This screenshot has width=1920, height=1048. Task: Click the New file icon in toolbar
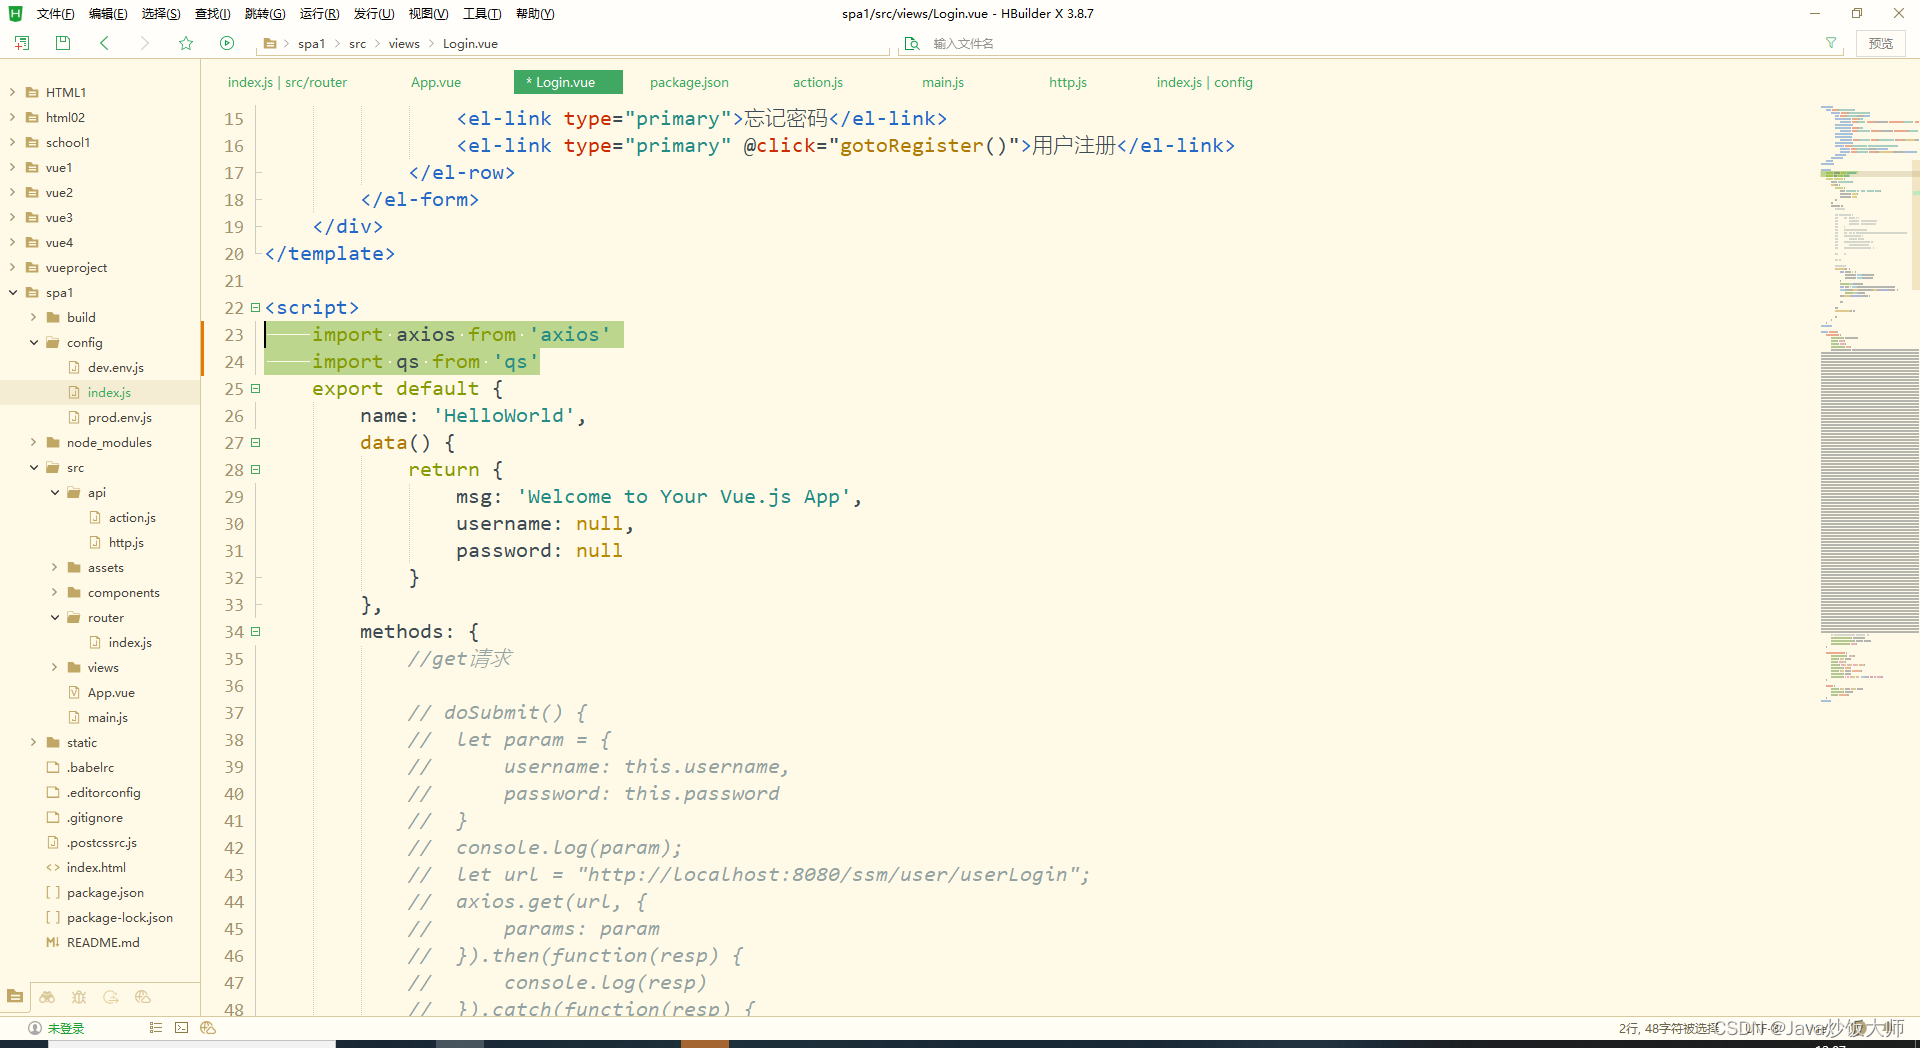point(21,43)
